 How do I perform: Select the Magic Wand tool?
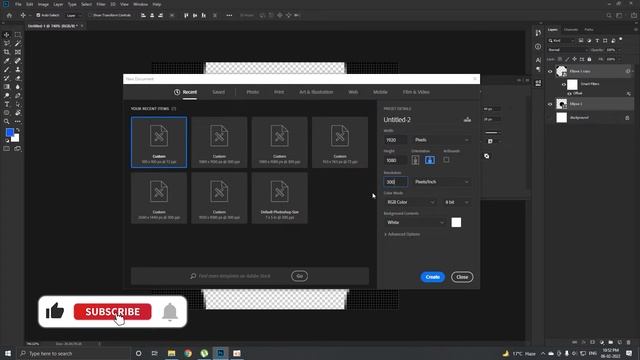pyautogui.click(x=18, y=43)
